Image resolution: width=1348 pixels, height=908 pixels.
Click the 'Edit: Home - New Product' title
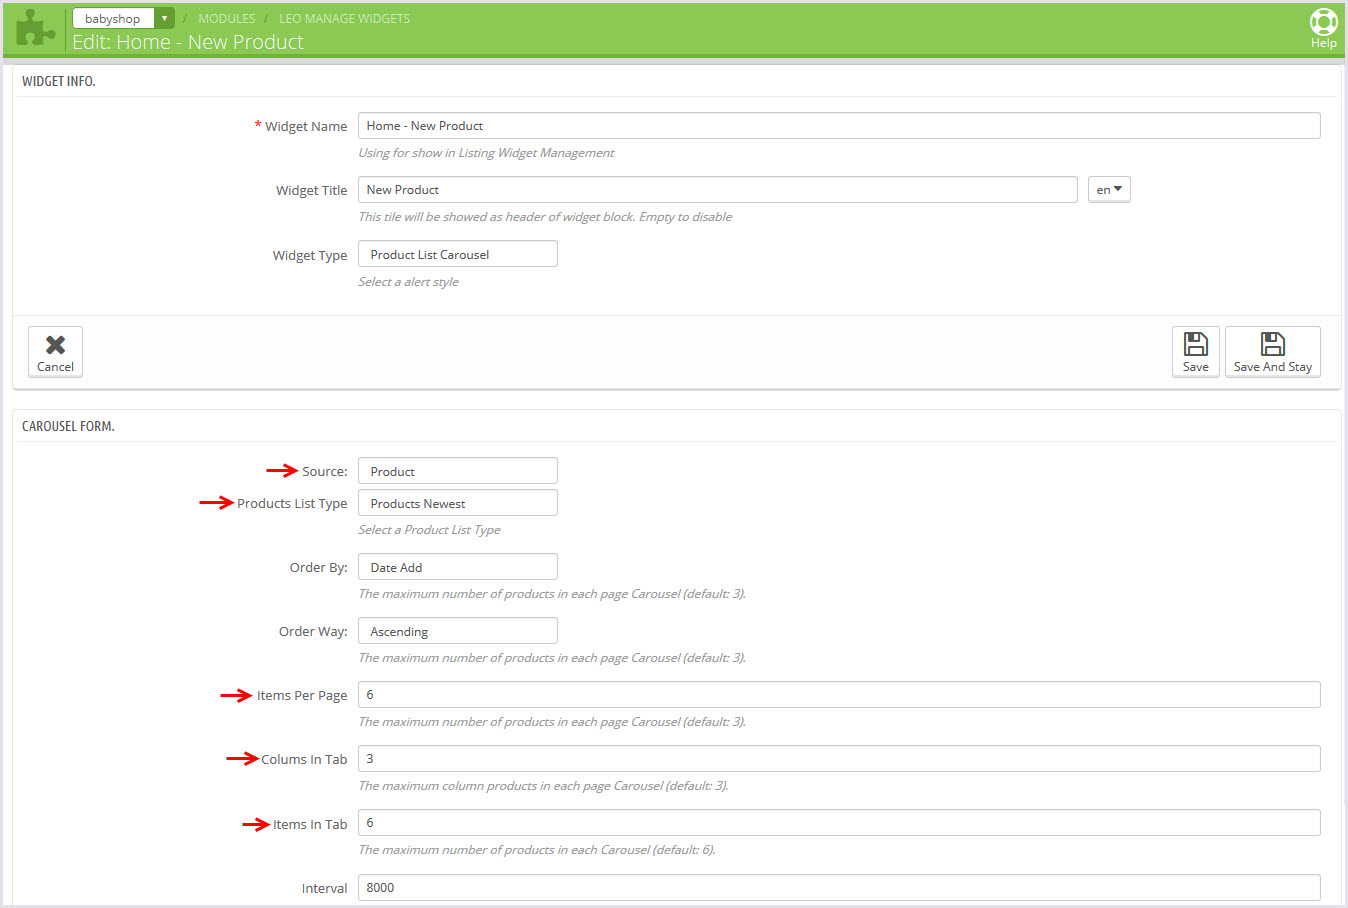point(188,42)
